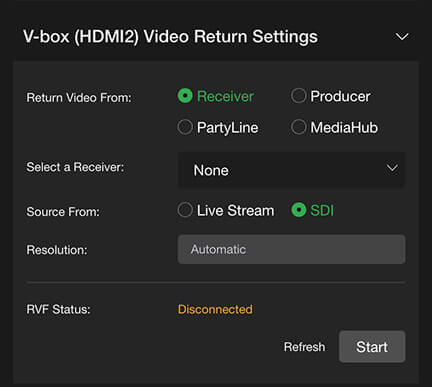
Task: Click the V-box (HDMI2) Video Return Settings title
Action: 170,36
